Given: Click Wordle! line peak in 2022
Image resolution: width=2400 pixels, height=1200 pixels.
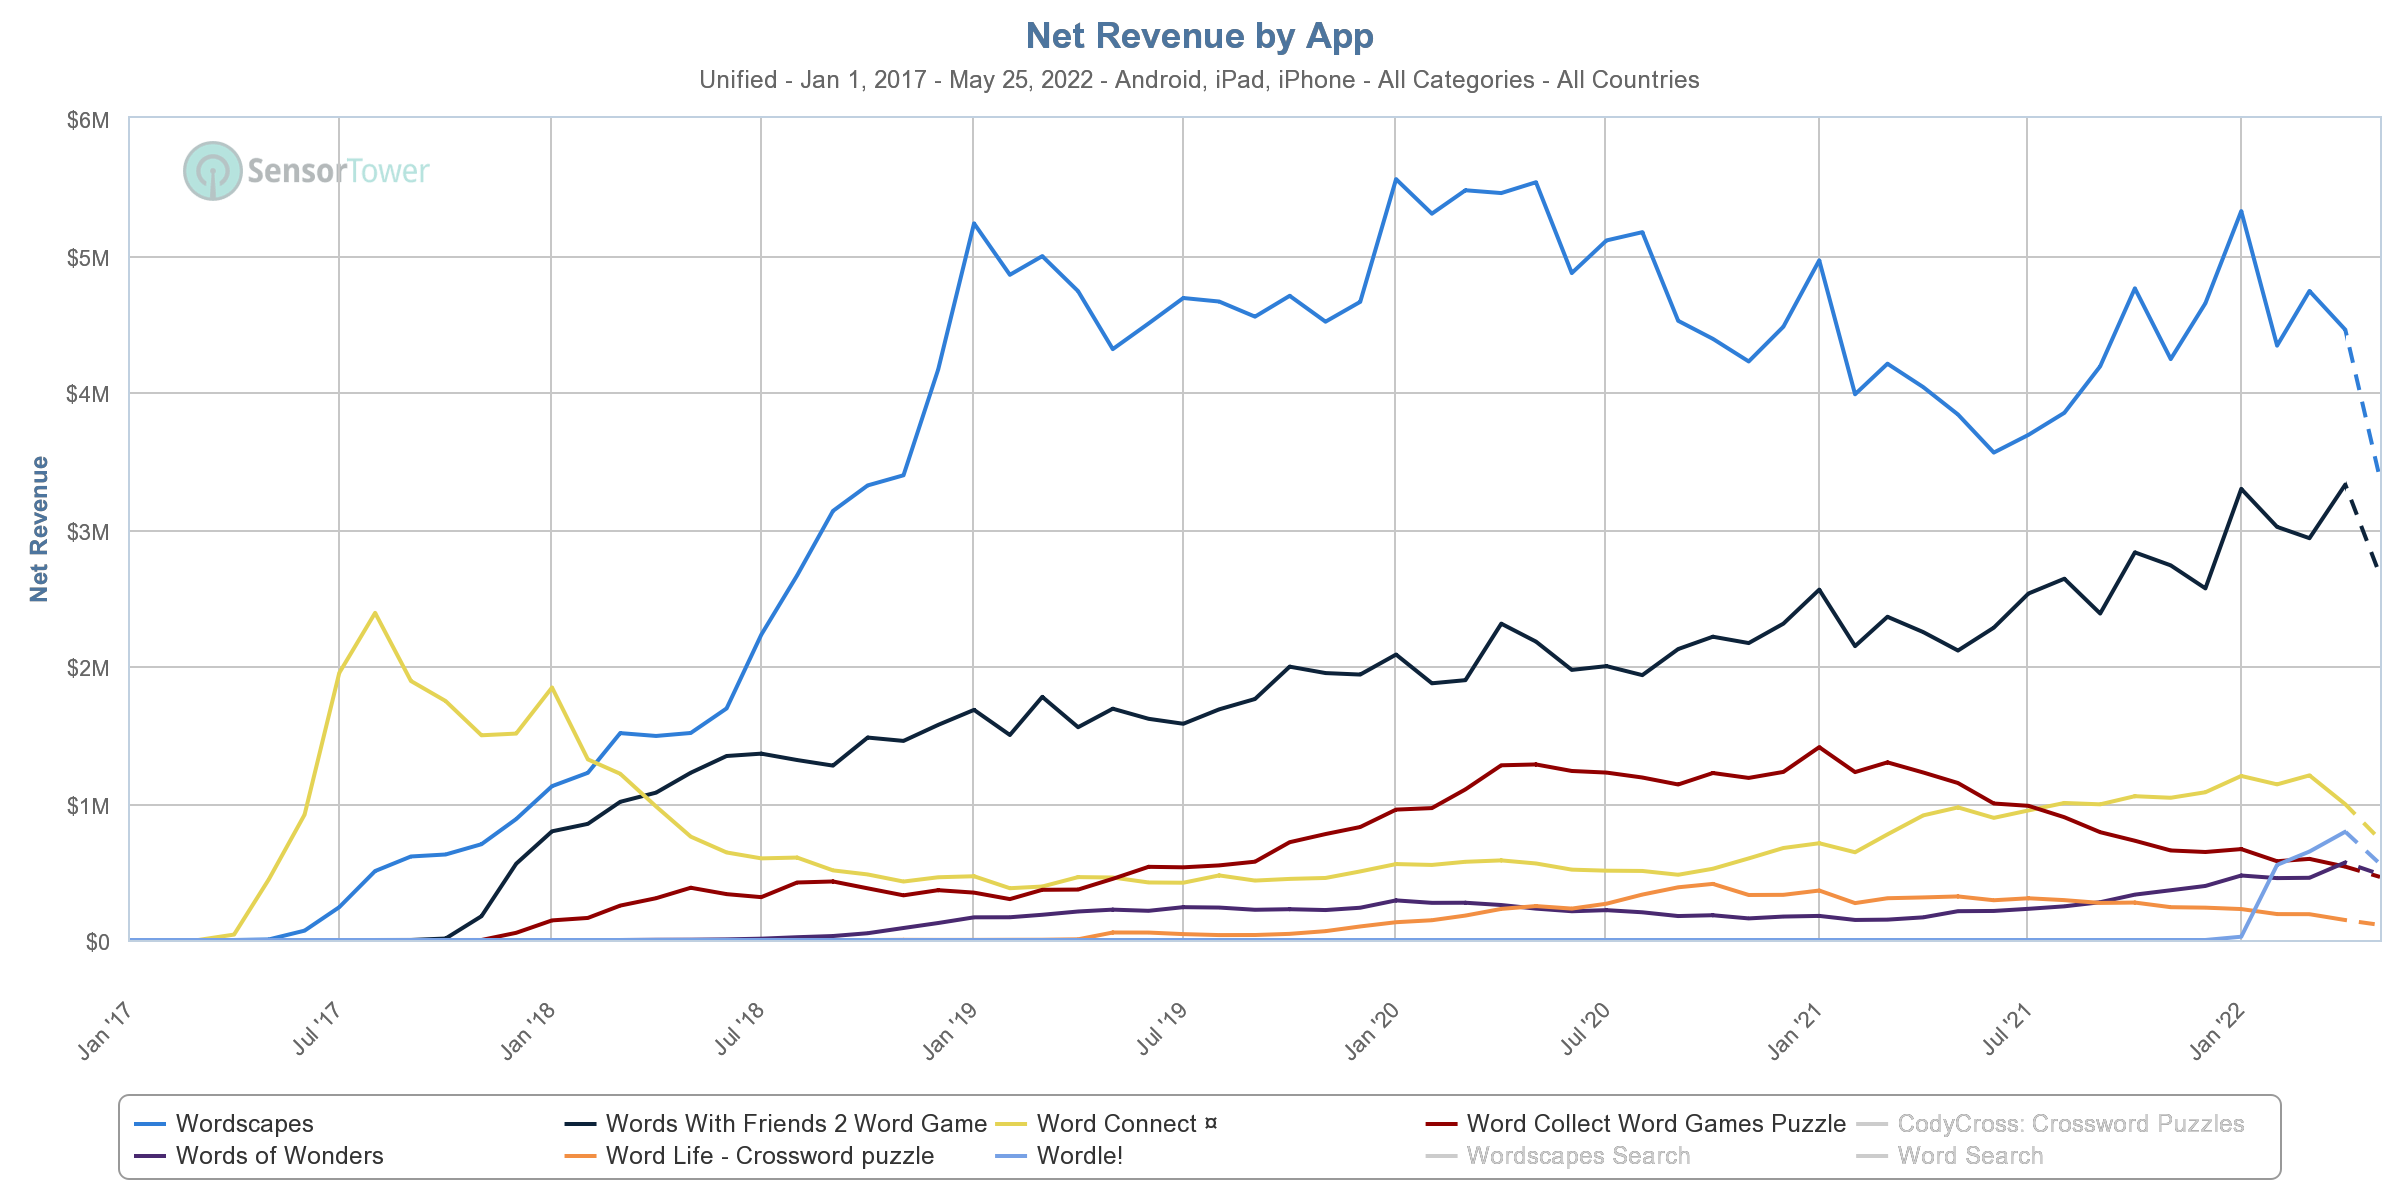Looking at the screenshot, I should (x=2345, y=831).
